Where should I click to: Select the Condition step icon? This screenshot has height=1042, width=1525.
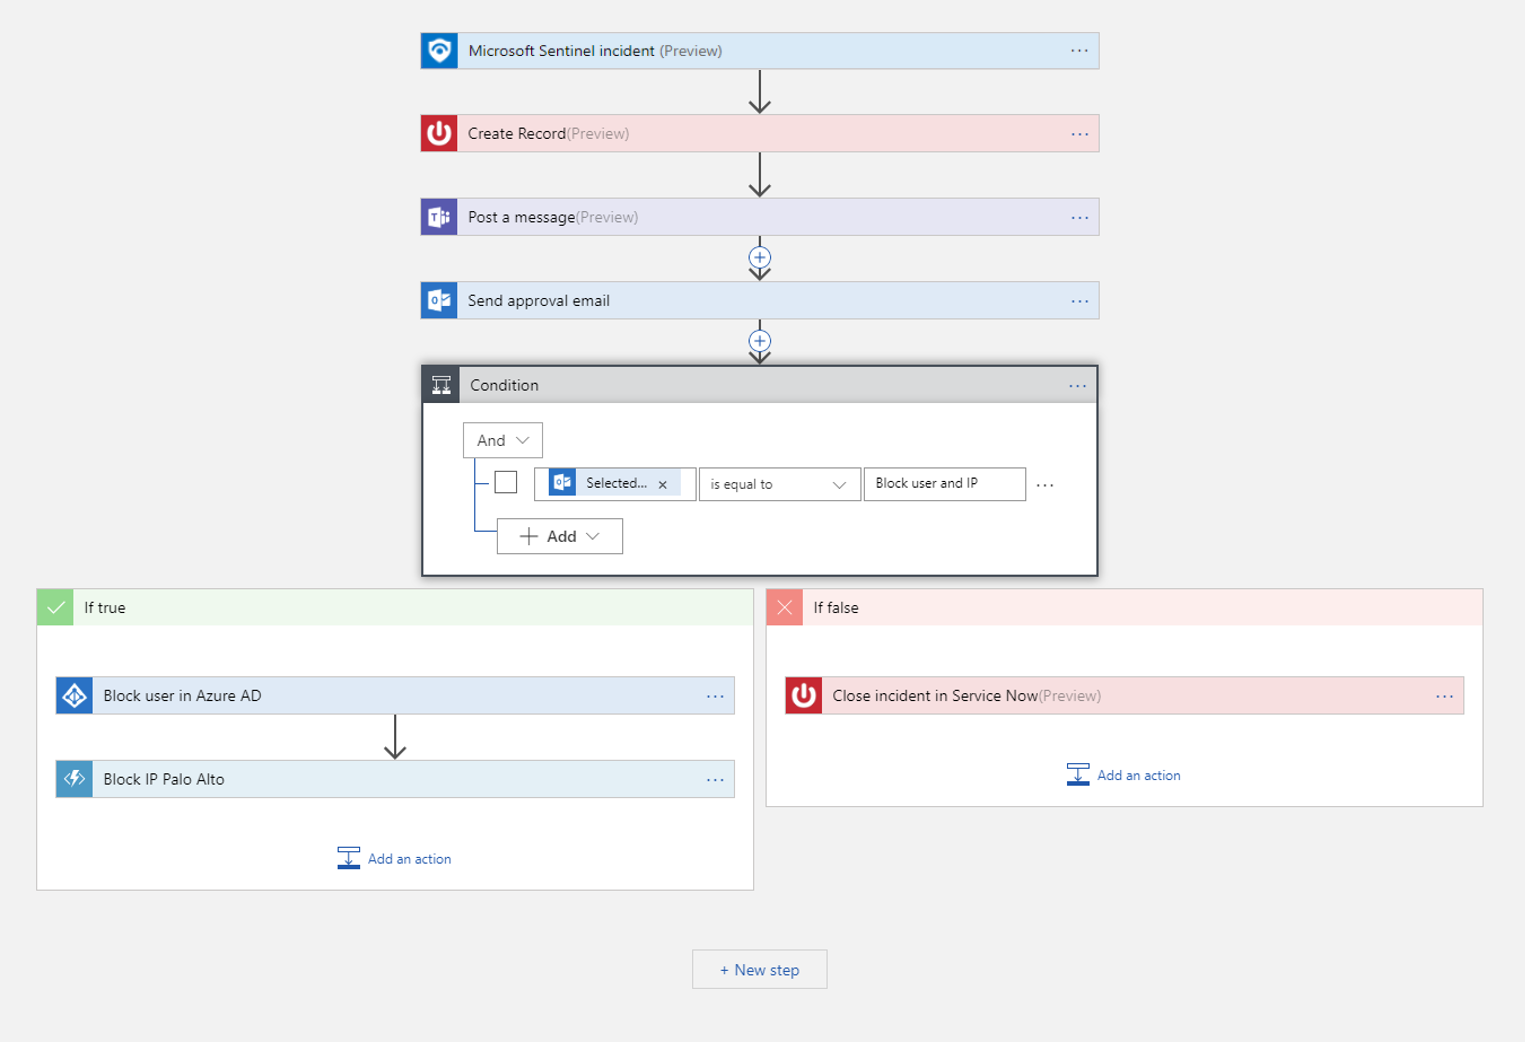click(x=441, y=384)
